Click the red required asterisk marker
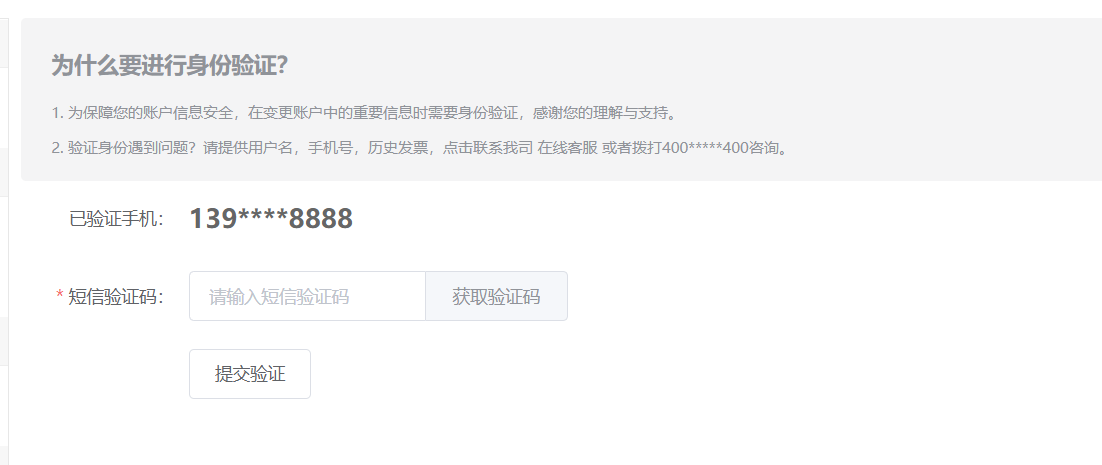 pyautogui.click(x=60, y=296)
